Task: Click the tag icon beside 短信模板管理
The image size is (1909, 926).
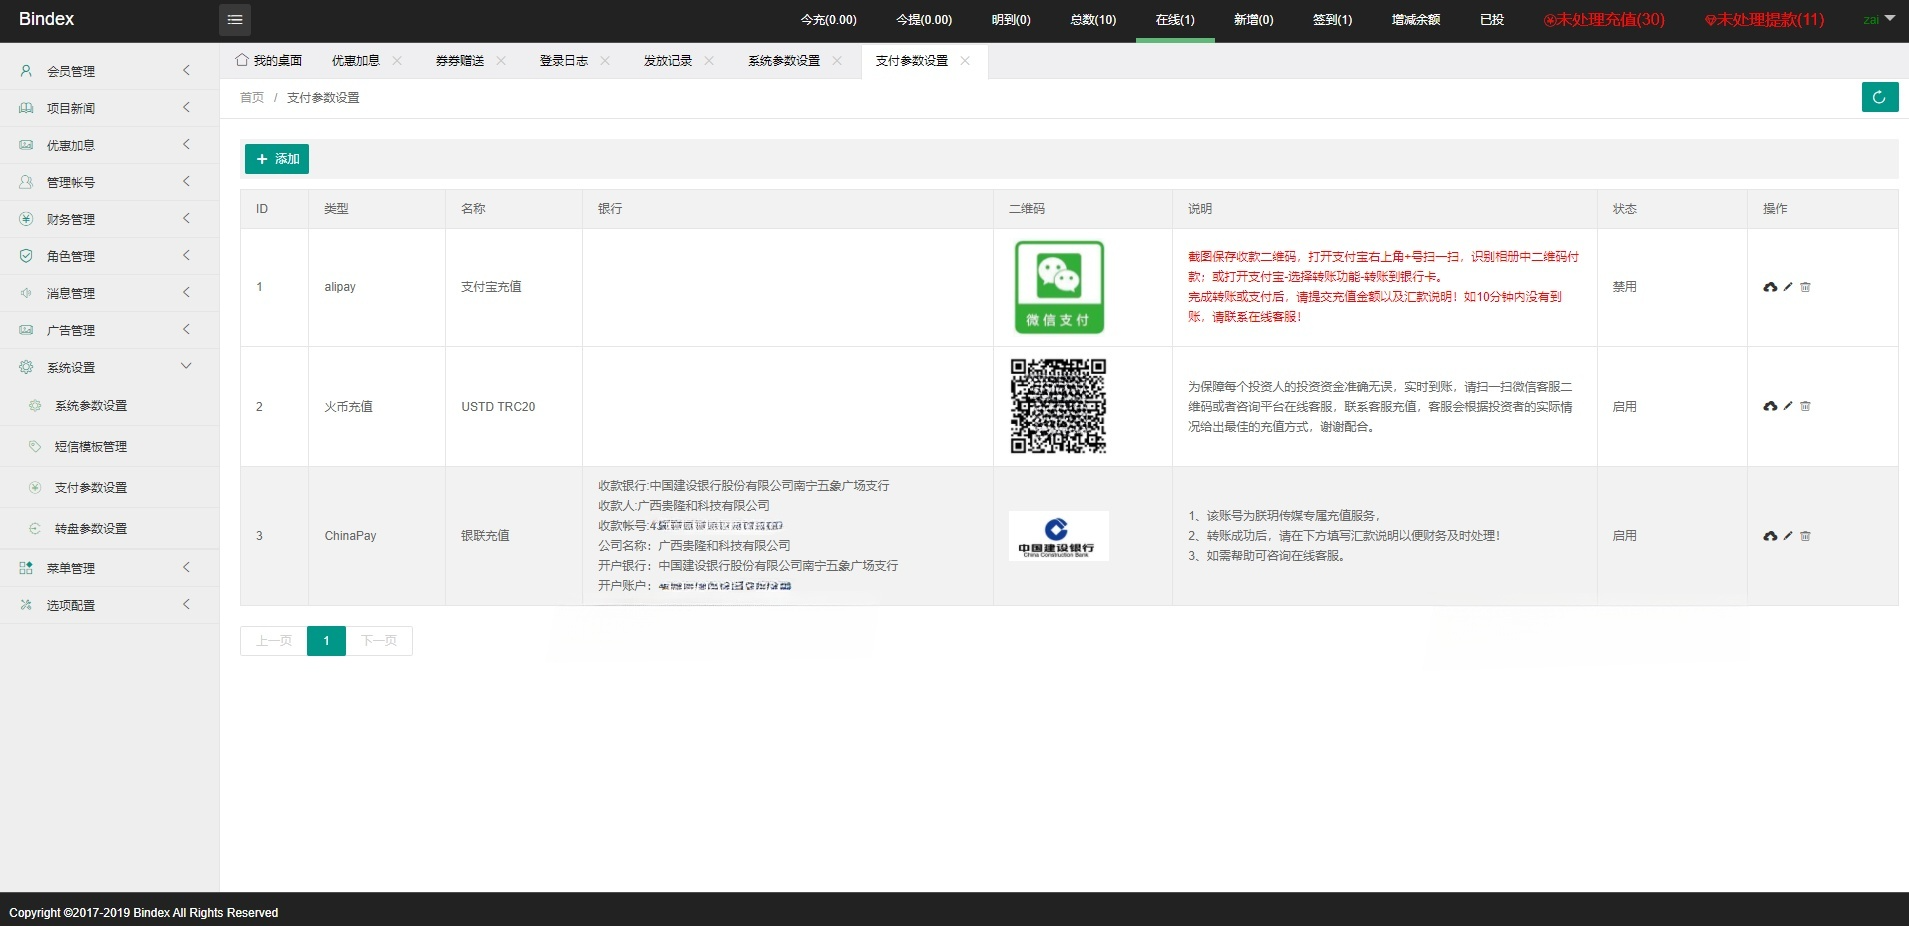Action: (x=35, y=446)
